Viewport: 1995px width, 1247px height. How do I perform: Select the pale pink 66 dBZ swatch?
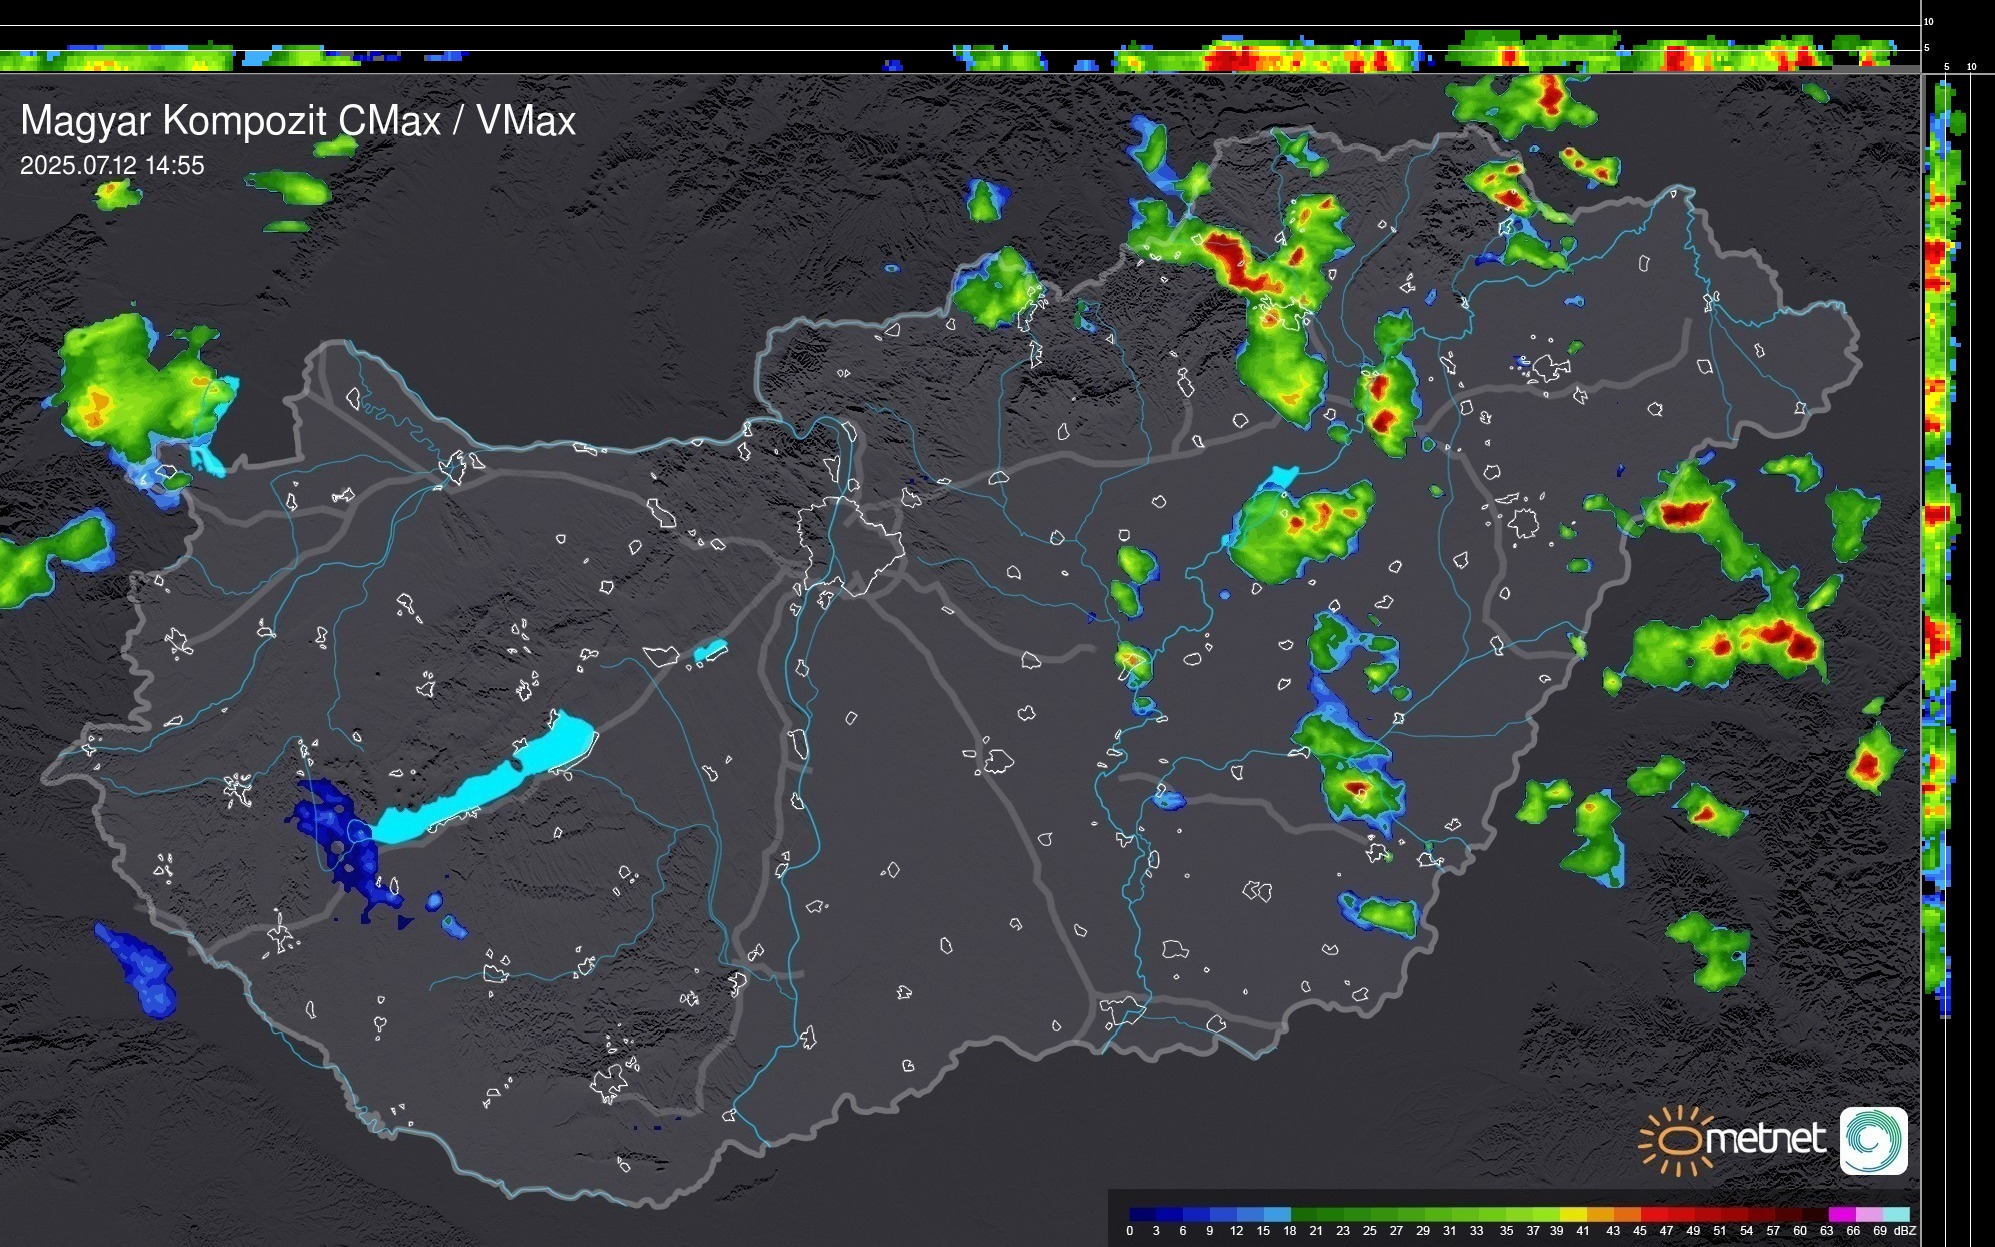click(1867, 1214)
